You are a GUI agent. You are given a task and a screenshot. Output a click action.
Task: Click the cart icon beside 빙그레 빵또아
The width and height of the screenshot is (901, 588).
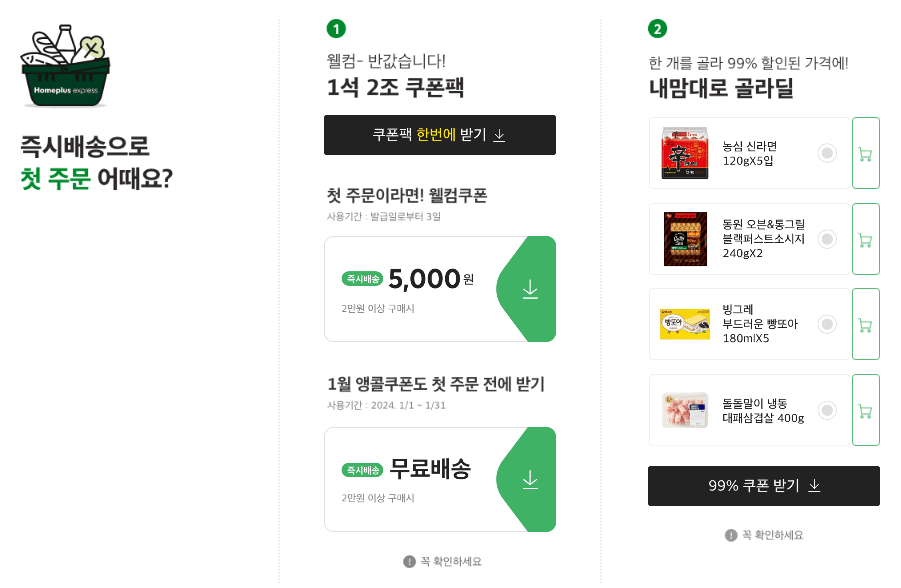[x=866, y=325]
